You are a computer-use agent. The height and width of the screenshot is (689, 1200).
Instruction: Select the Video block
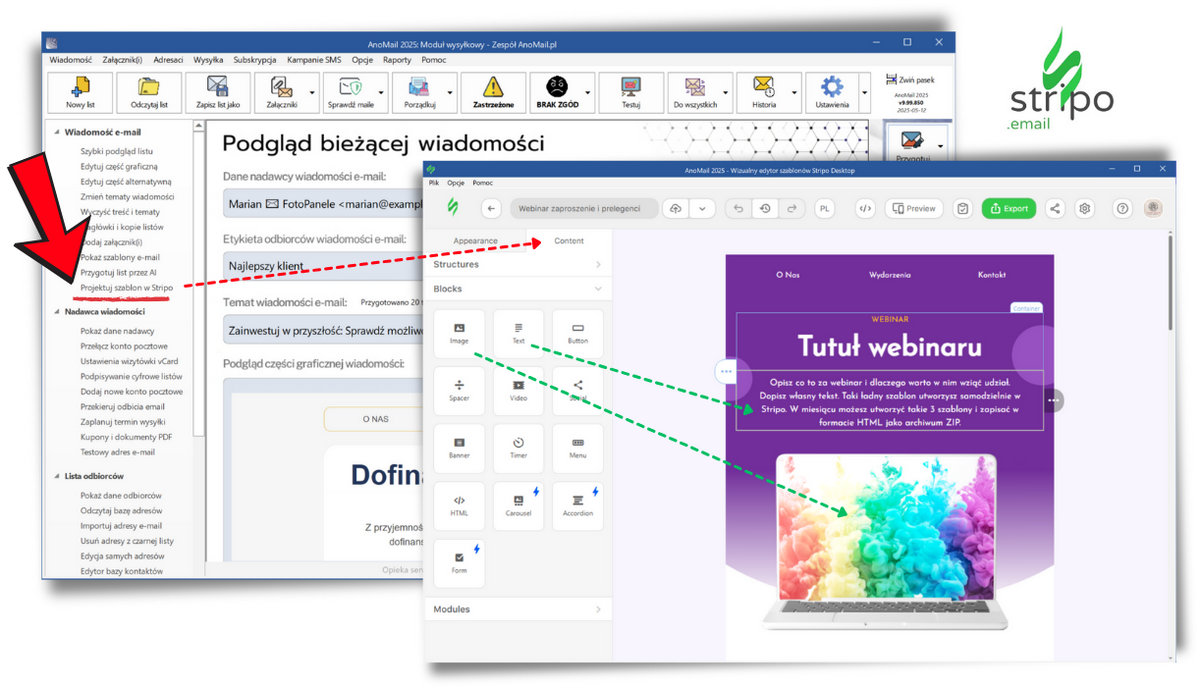tap(519, 391)
